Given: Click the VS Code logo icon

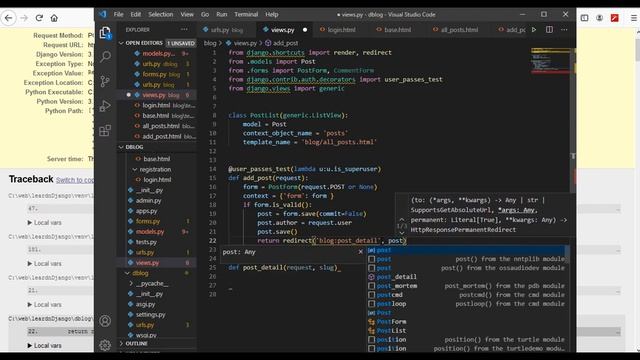Looking at the screenshot, I should click(102, 14).
